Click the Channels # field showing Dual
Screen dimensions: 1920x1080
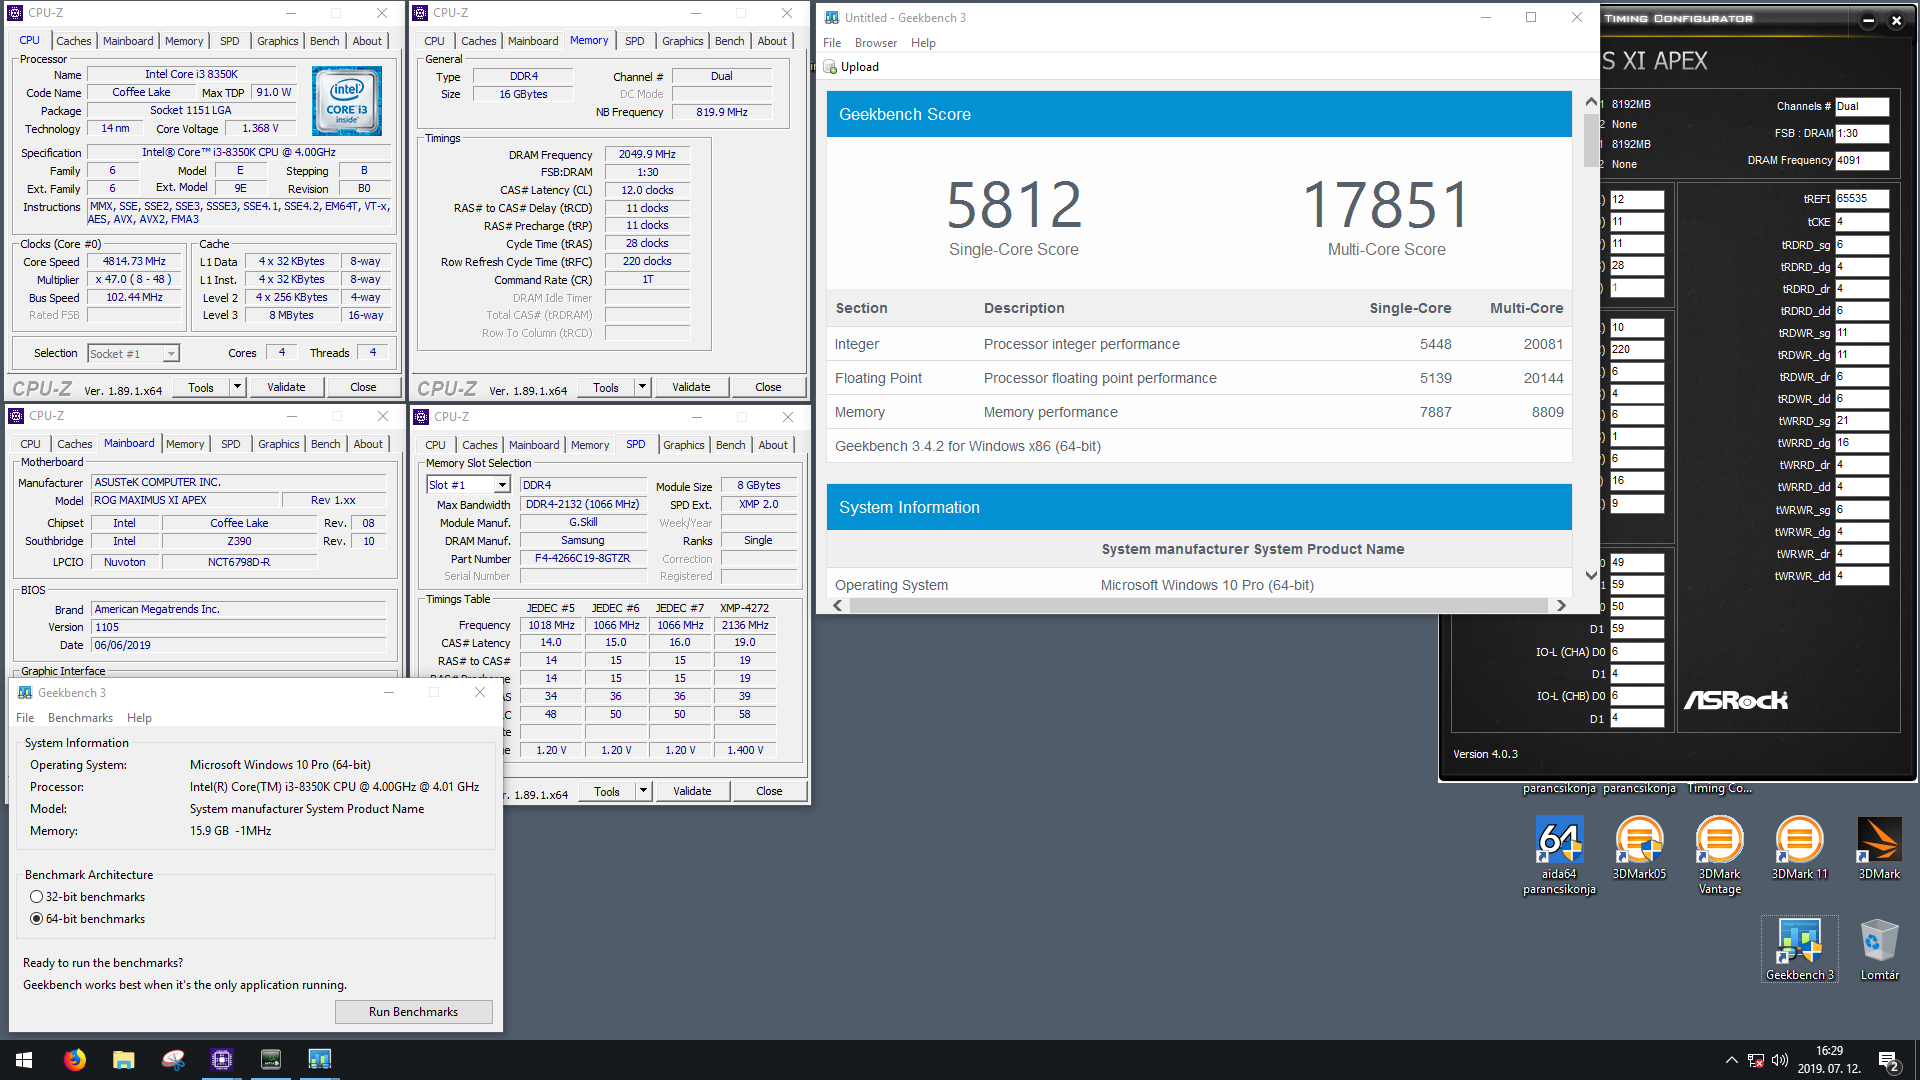click(1861, 106)
